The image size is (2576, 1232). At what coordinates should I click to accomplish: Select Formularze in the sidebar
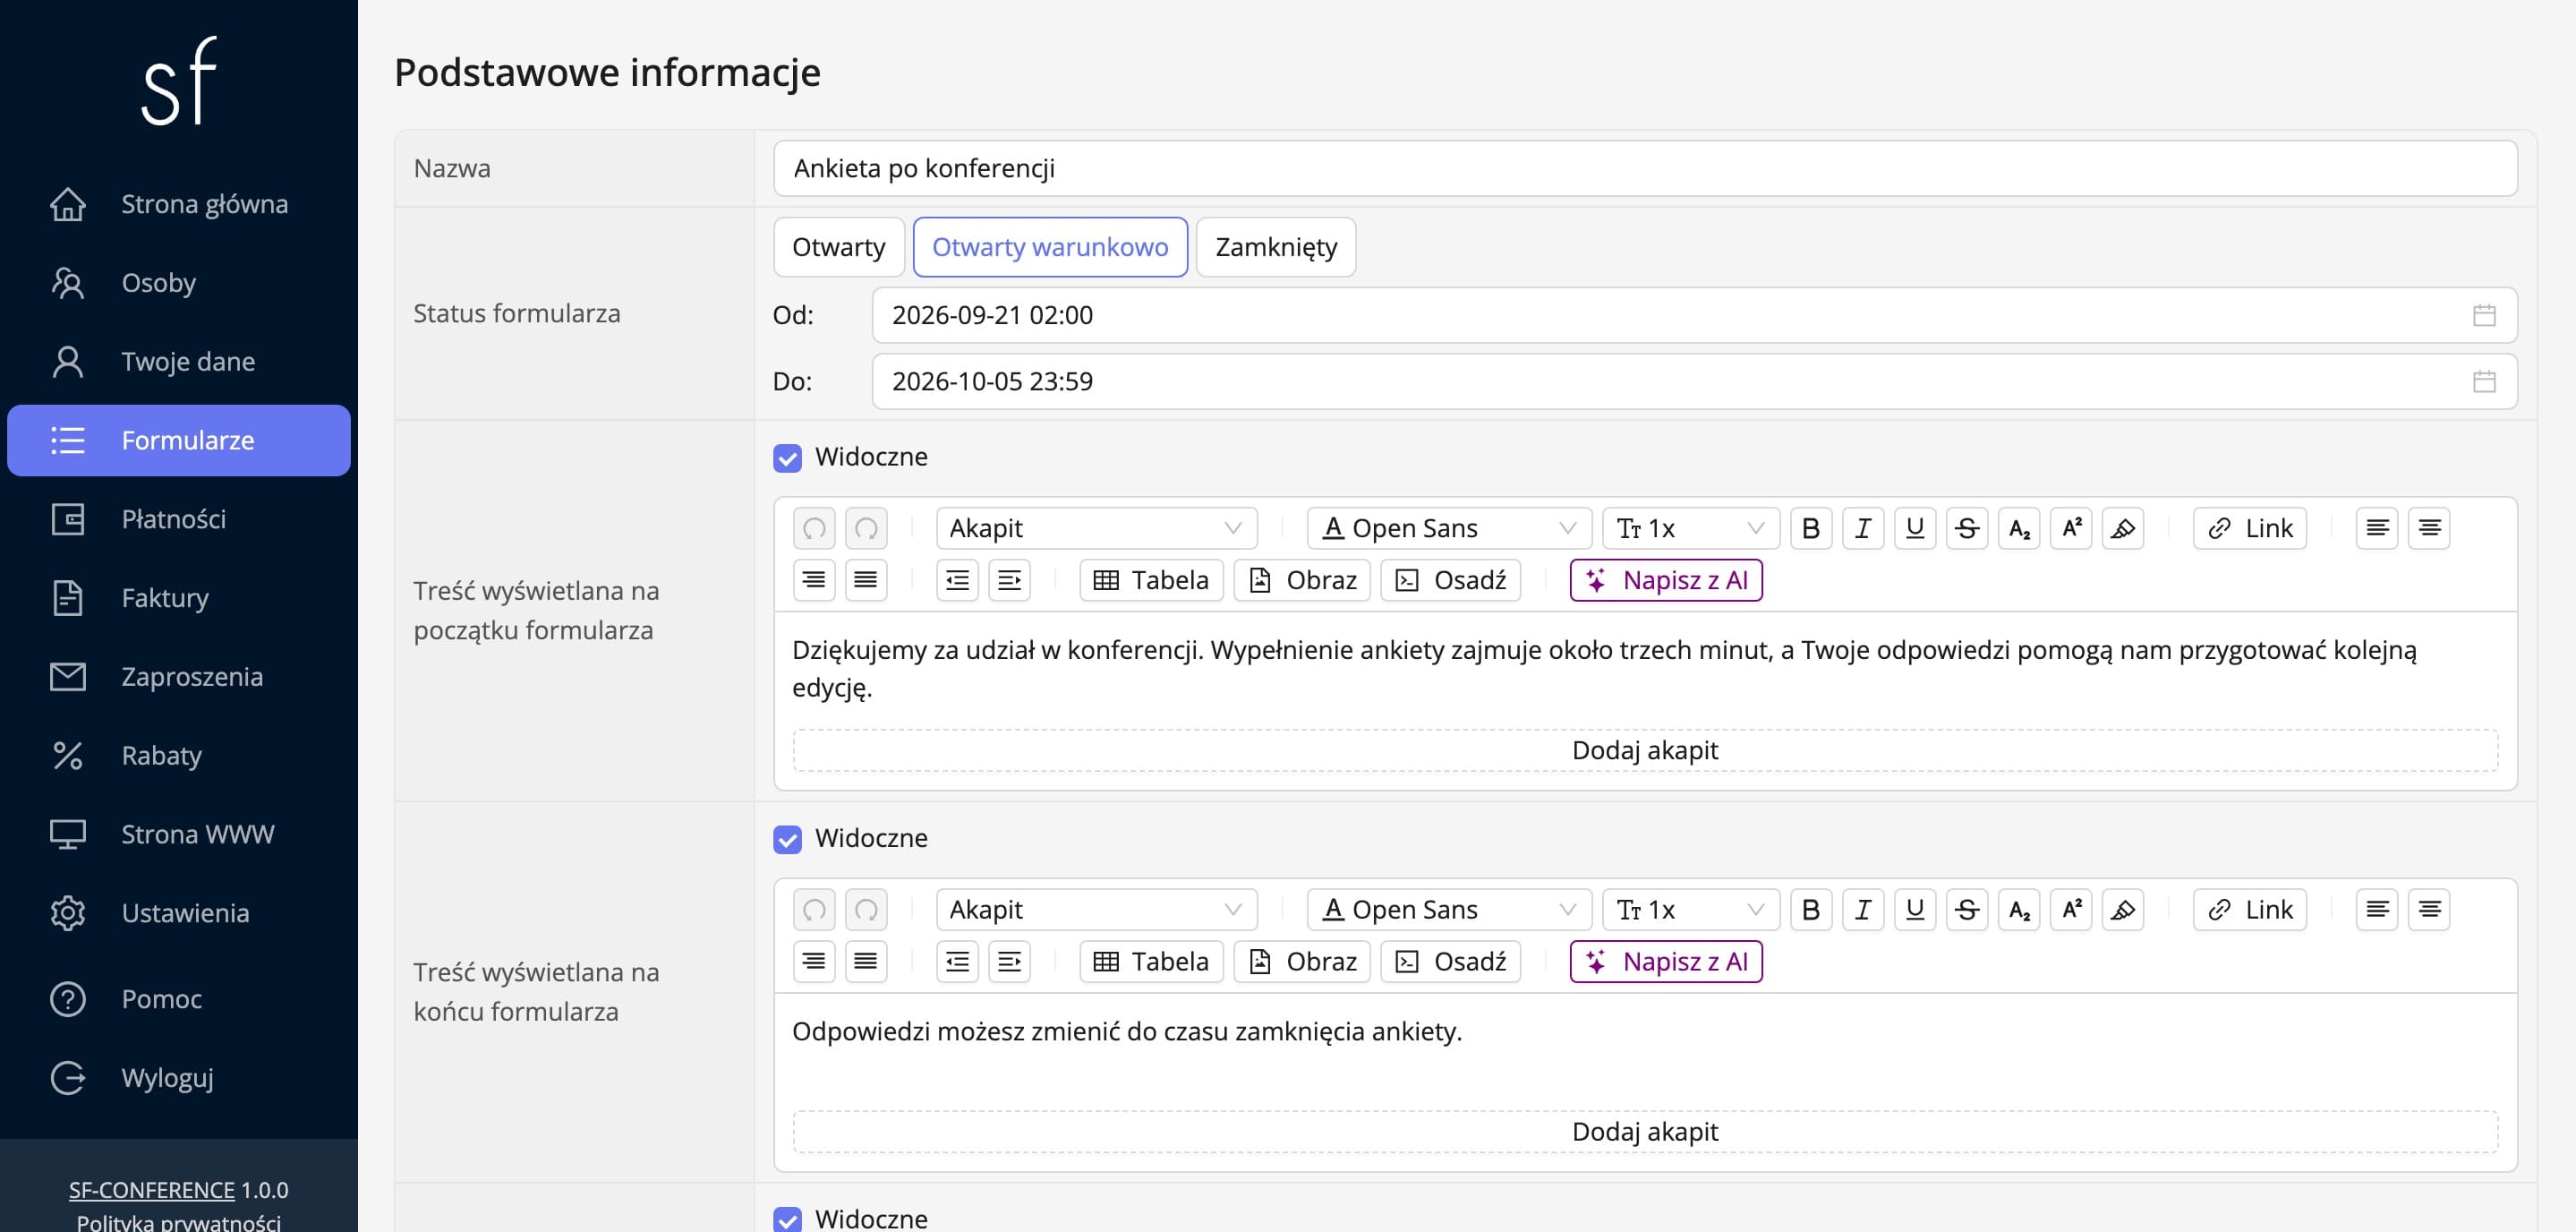[x=179, y=440]
